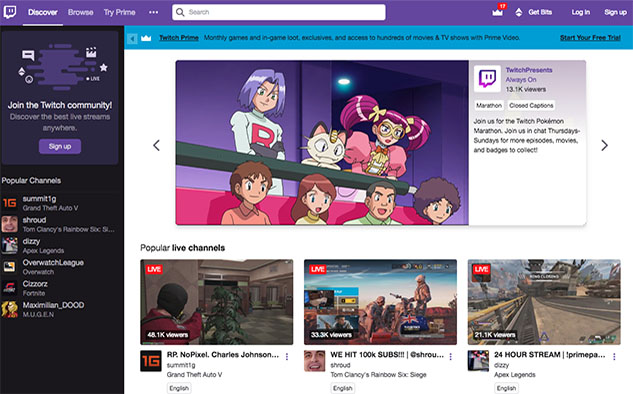633x394 pixels.
Task: Open summit1g avatar under first stream card
Action: coord(151,361)
